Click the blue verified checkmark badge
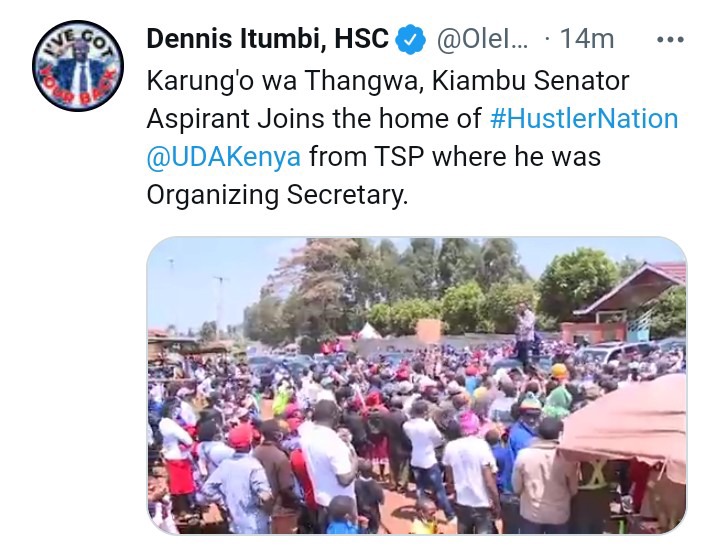This screenshot has height=549, width=720. 411,39
